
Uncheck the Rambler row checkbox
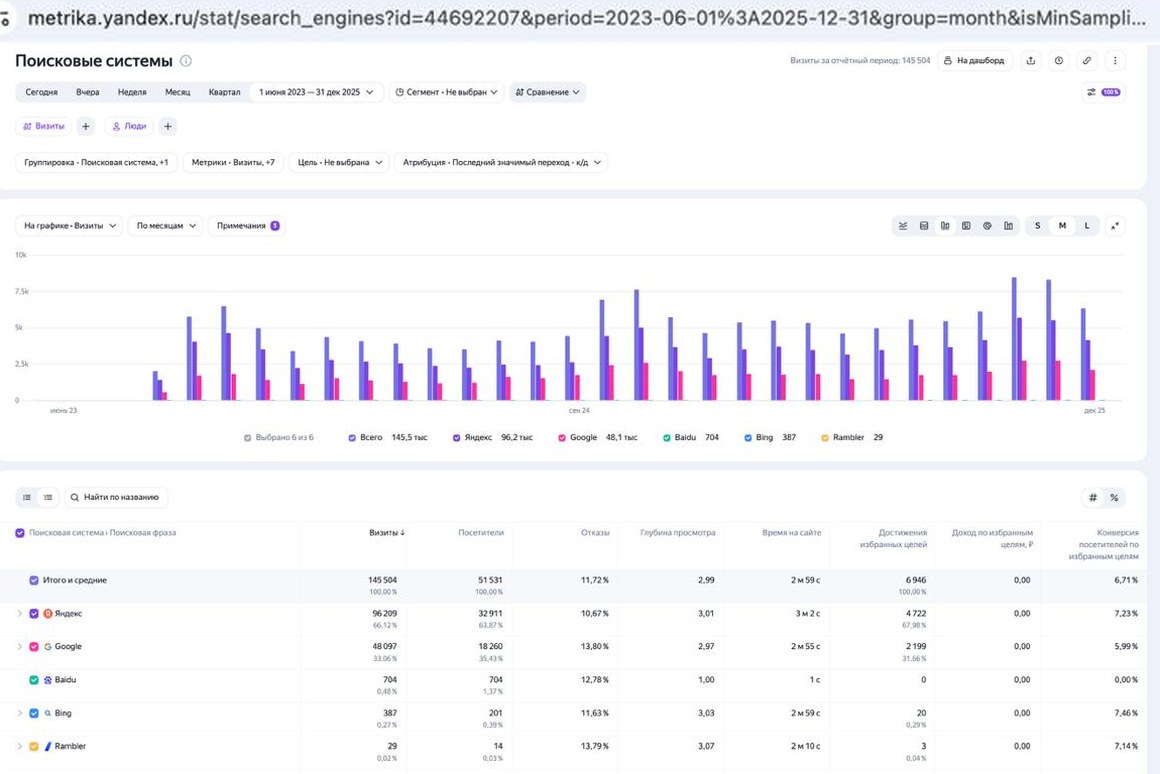point(34,747)
